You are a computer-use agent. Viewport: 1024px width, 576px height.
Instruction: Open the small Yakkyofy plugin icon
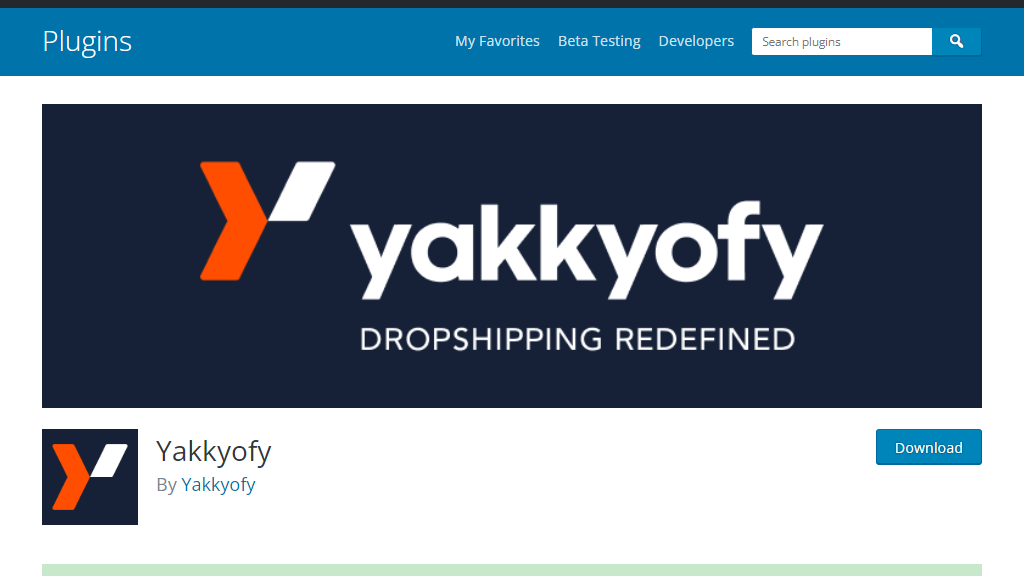(90, 477)
